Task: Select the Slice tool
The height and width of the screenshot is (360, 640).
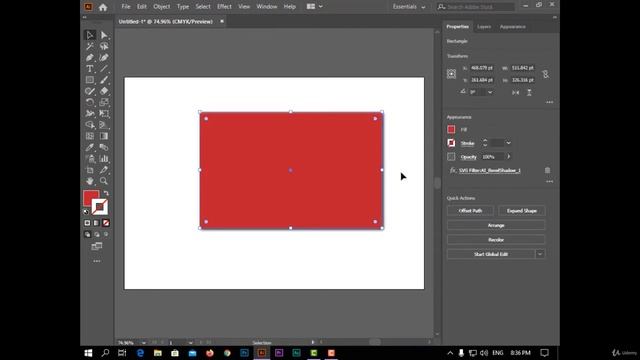Action: 104,170
